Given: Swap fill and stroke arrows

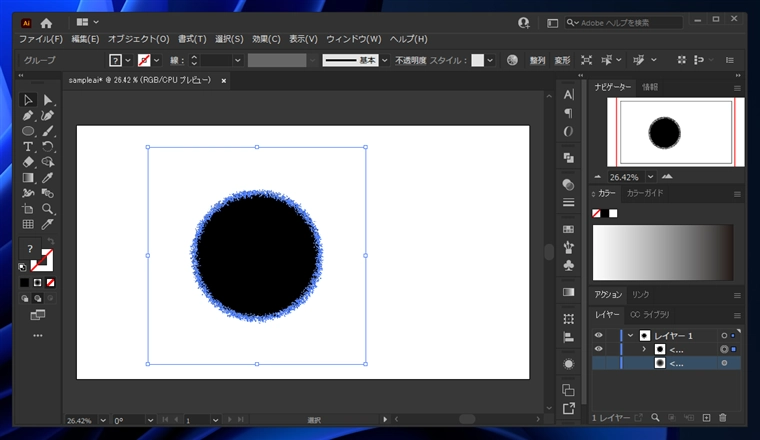Looking at the screenshot, I should [x=50, y=241].
